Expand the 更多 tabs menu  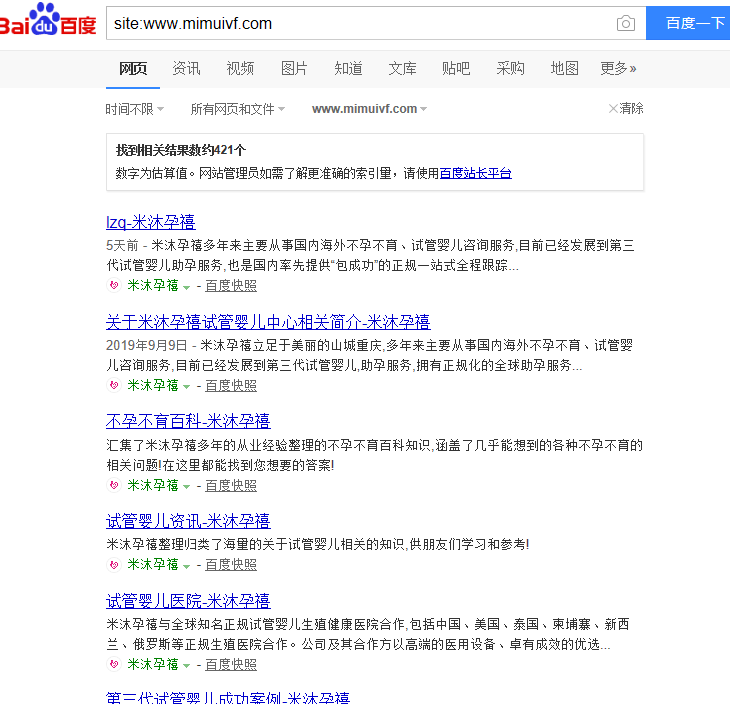click(x=618, y=68)
